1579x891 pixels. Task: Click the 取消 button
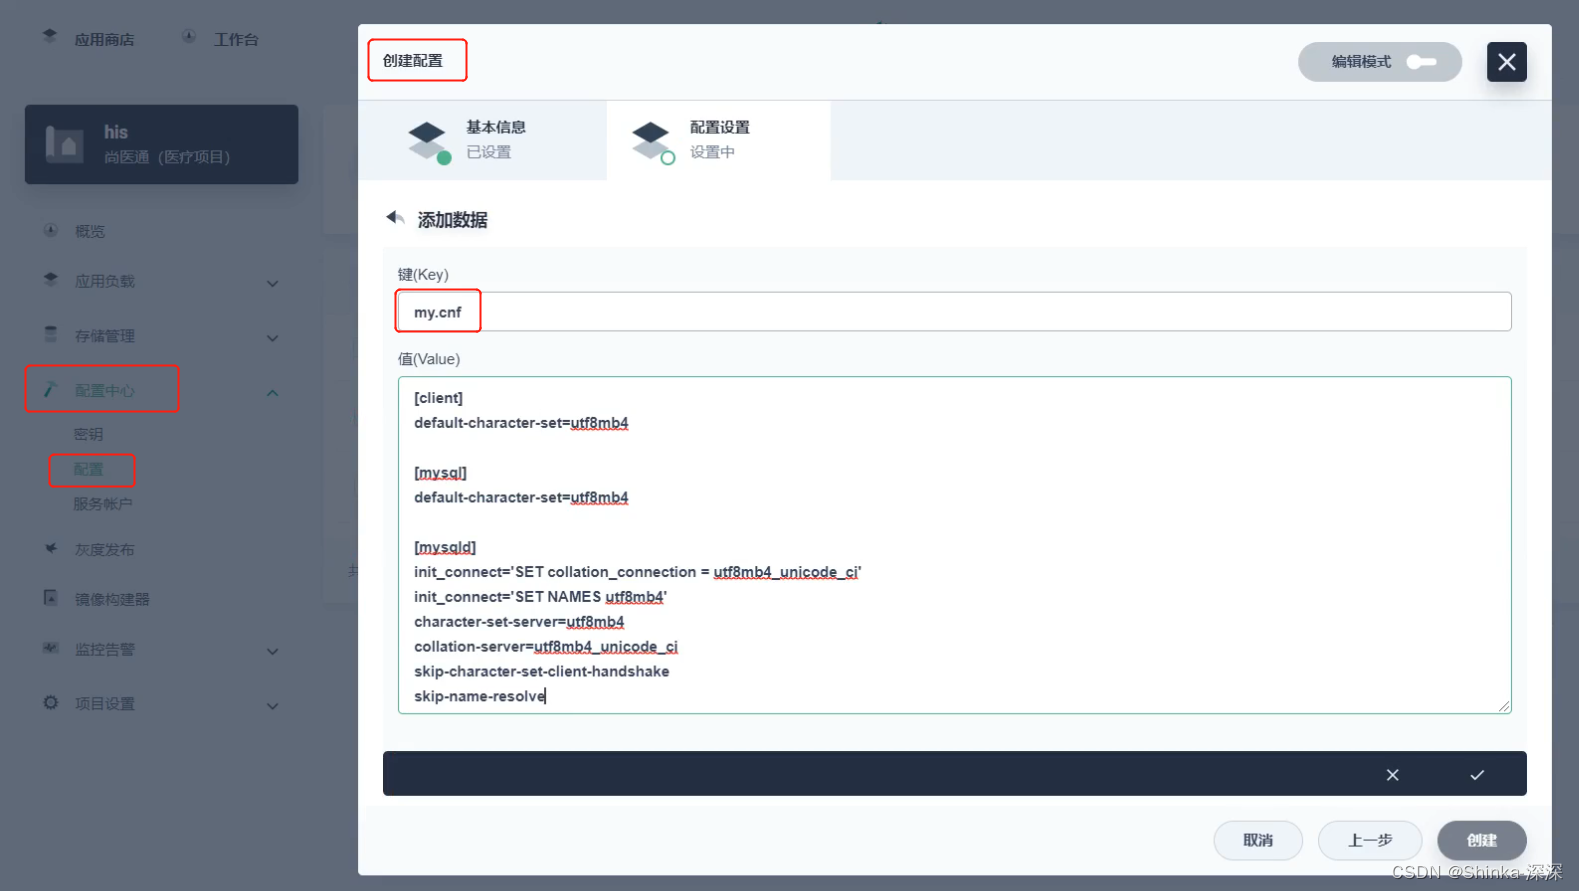coord(1258,840)
